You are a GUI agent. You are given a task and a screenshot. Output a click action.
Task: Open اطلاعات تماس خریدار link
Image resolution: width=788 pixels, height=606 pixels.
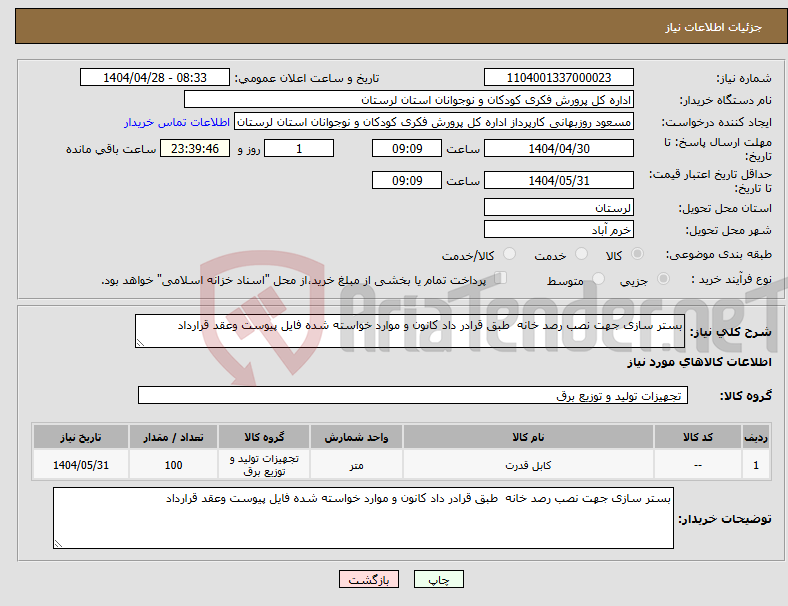click(x=177, y=122)
